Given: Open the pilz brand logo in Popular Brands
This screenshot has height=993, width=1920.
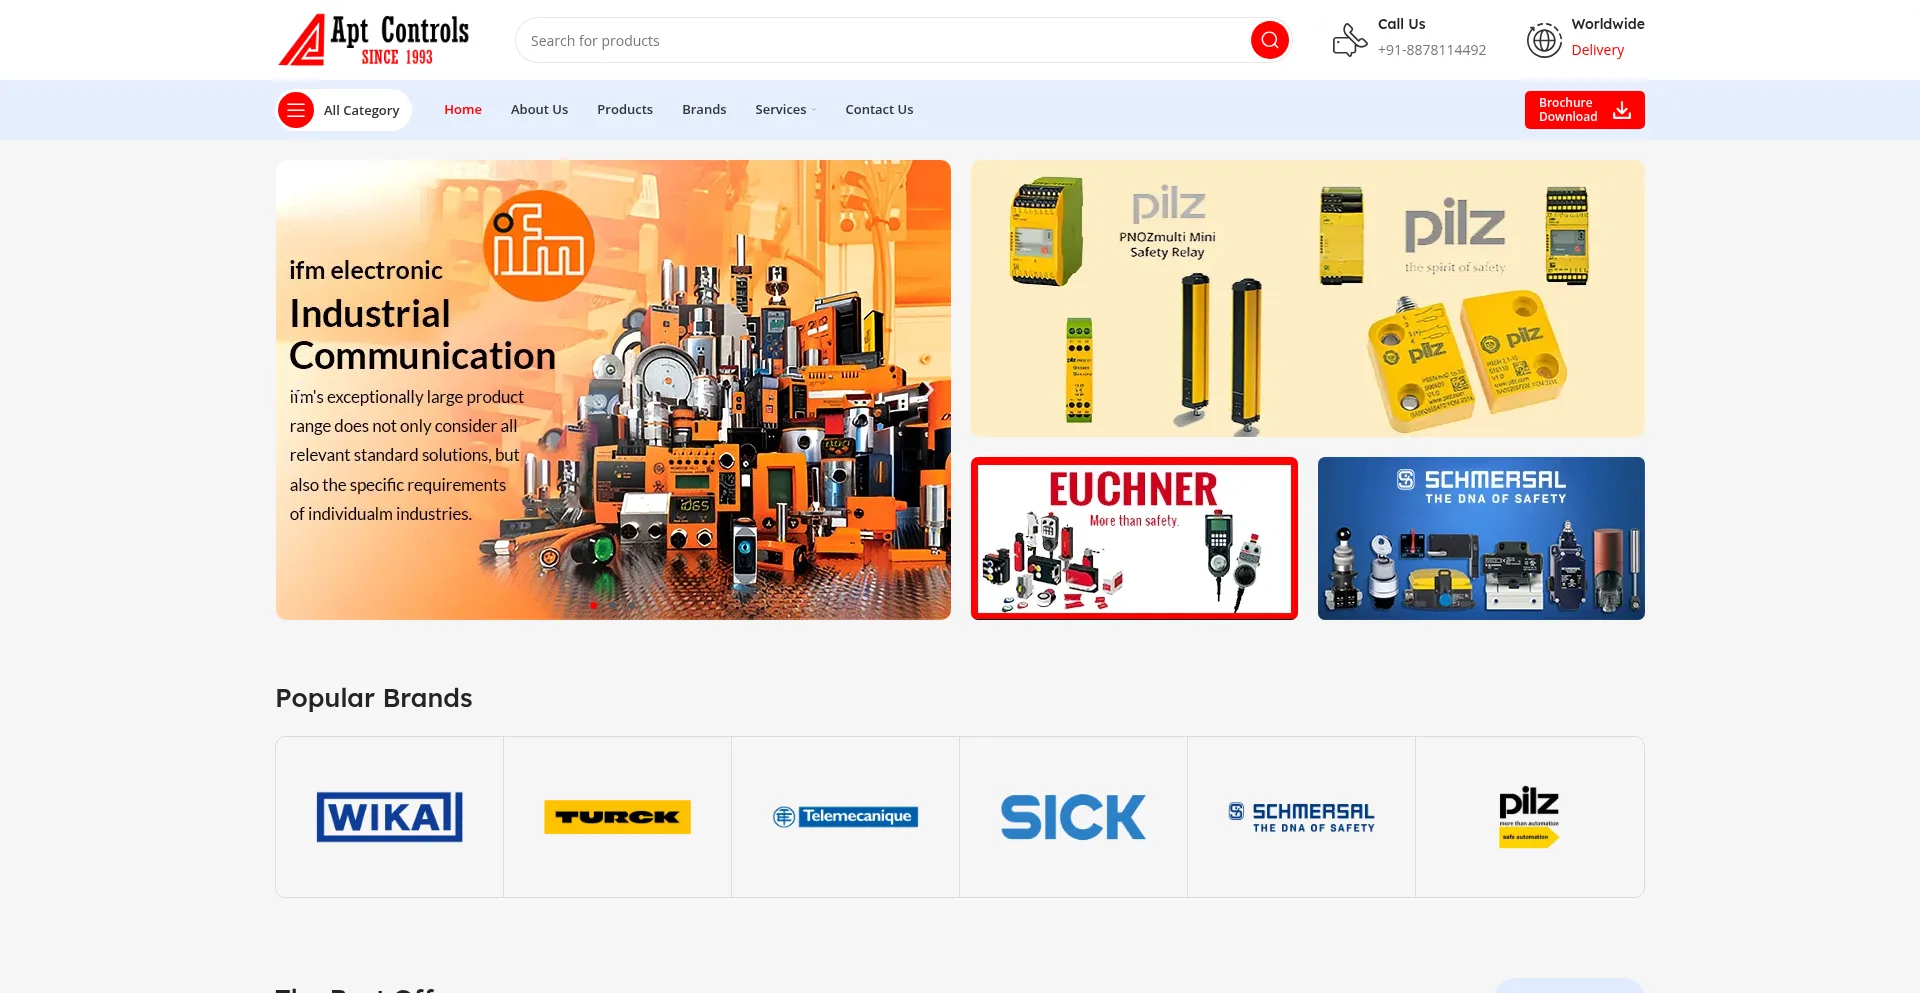Looking at the screenshot, I should (1529, 817).
